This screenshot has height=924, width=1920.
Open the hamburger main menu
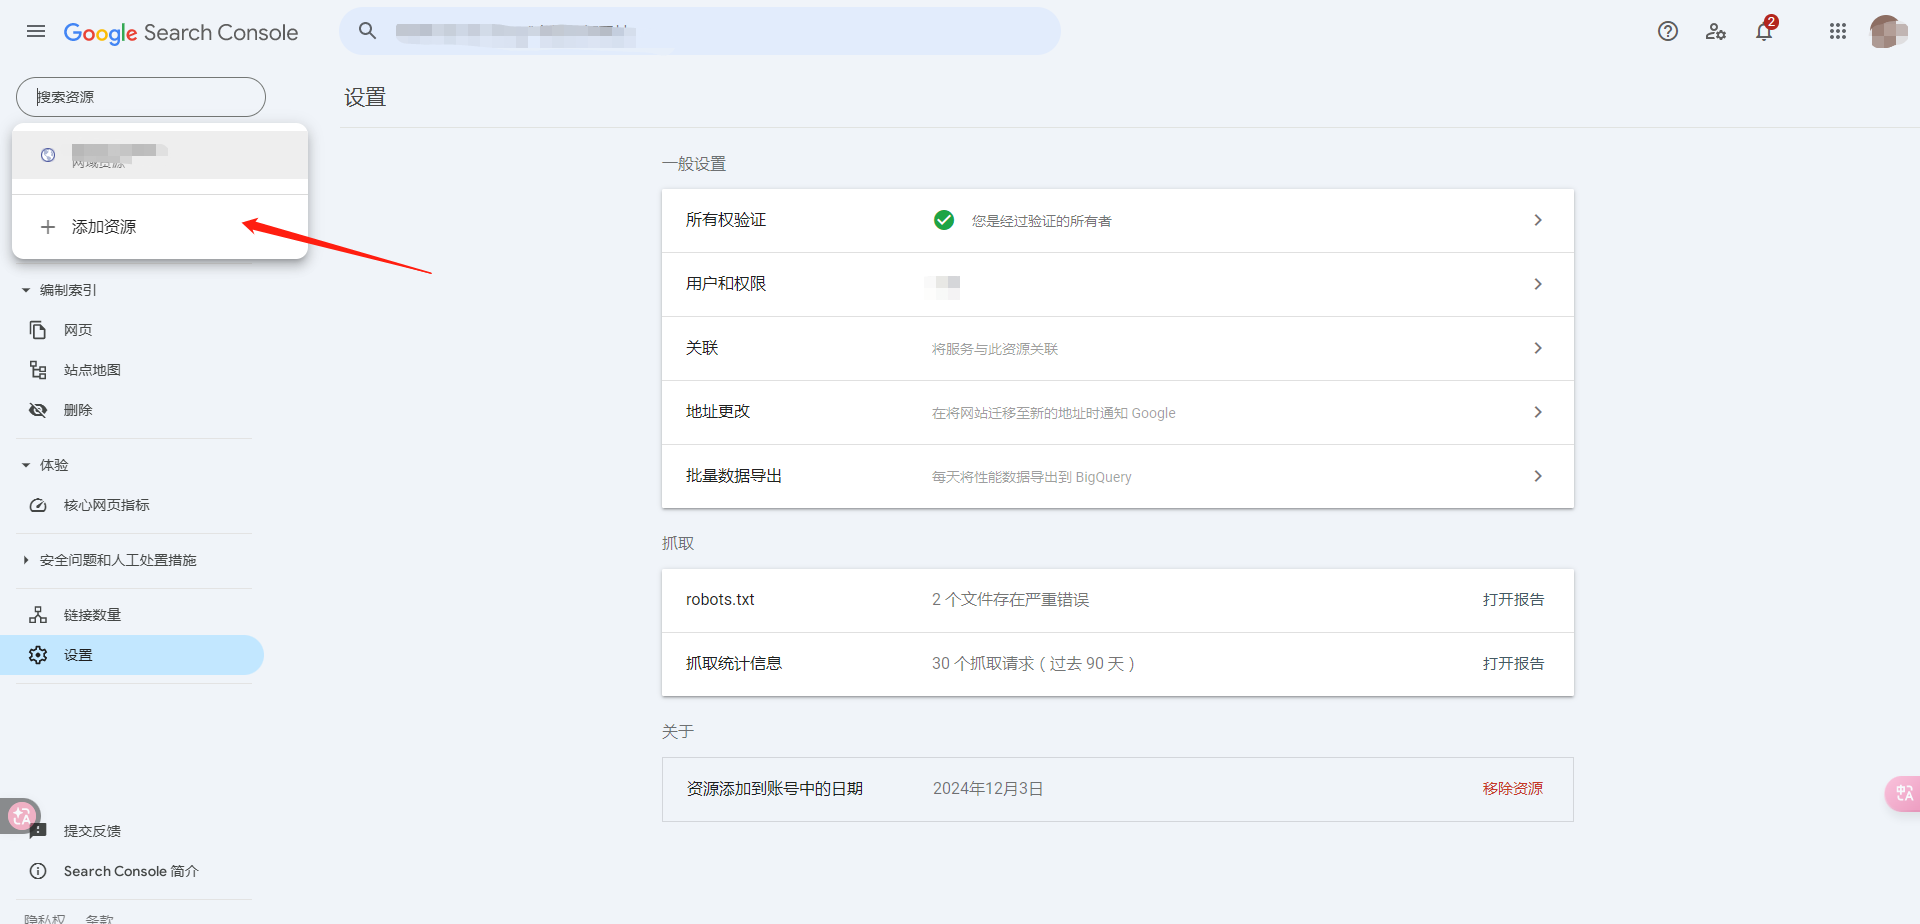pyautogui.click(x=36, y=31)
